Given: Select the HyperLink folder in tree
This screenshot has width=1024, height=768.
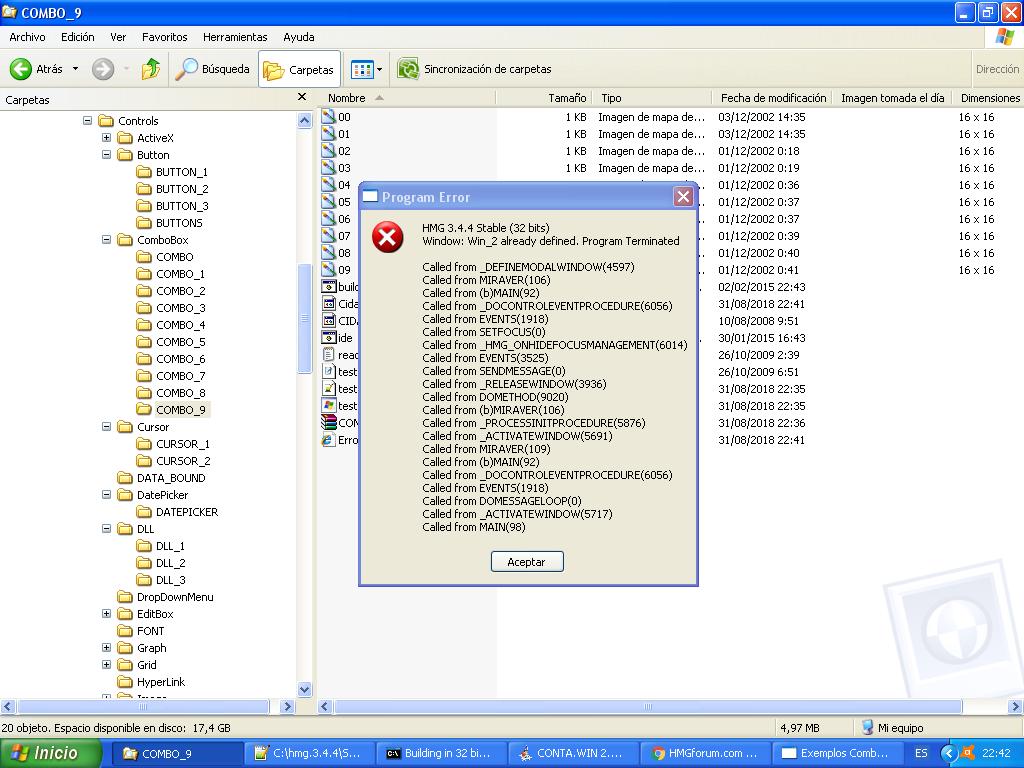Looking at the screenshot, I should tap(161, 682).
